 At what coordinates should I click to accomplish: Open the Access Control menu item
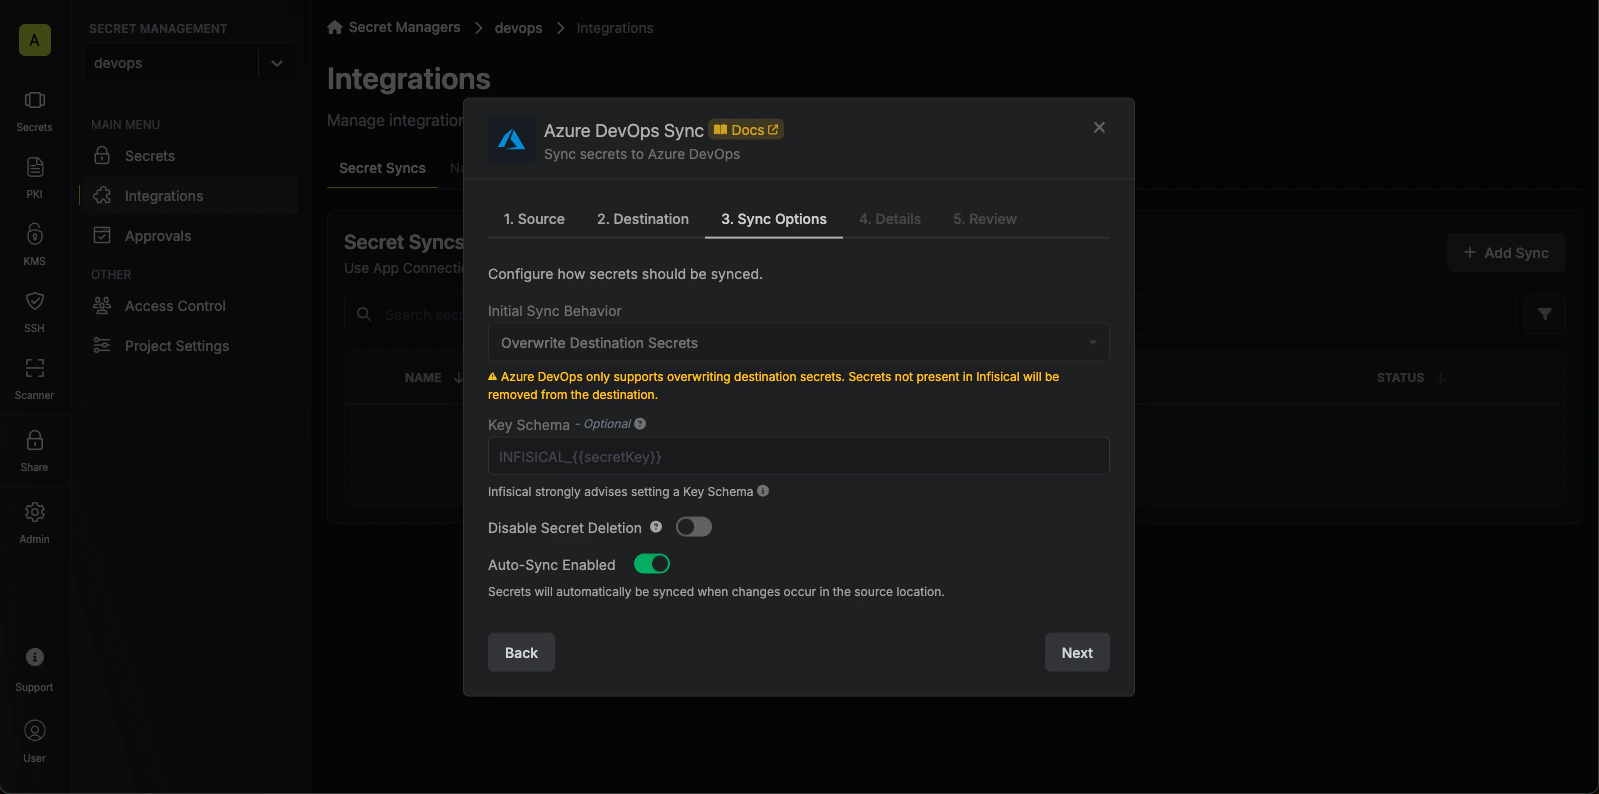(x=190, y=306)
